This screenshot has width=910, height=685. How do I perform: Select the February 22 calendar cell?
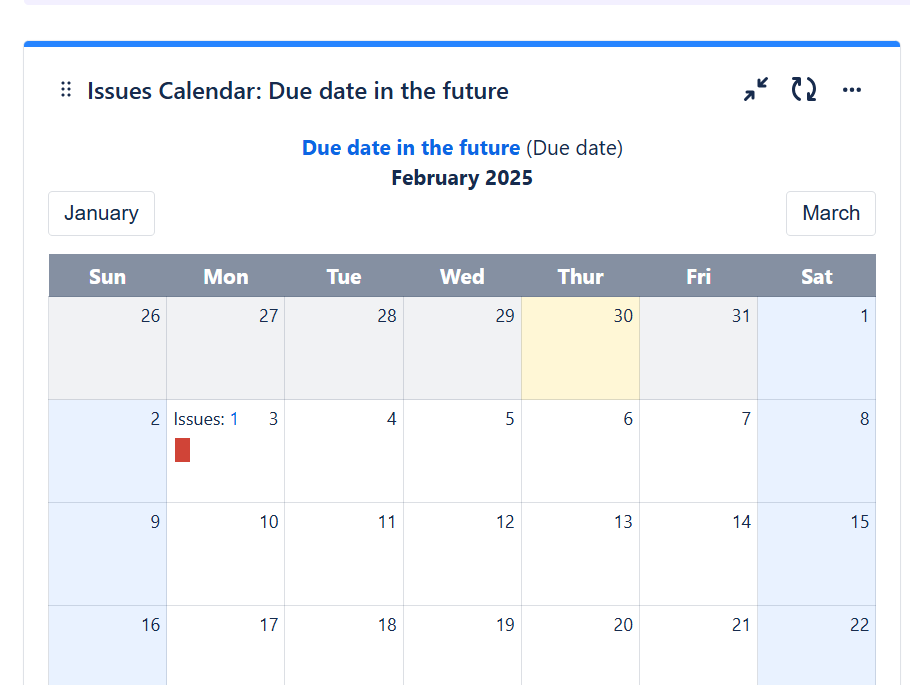tap(816, 645)
